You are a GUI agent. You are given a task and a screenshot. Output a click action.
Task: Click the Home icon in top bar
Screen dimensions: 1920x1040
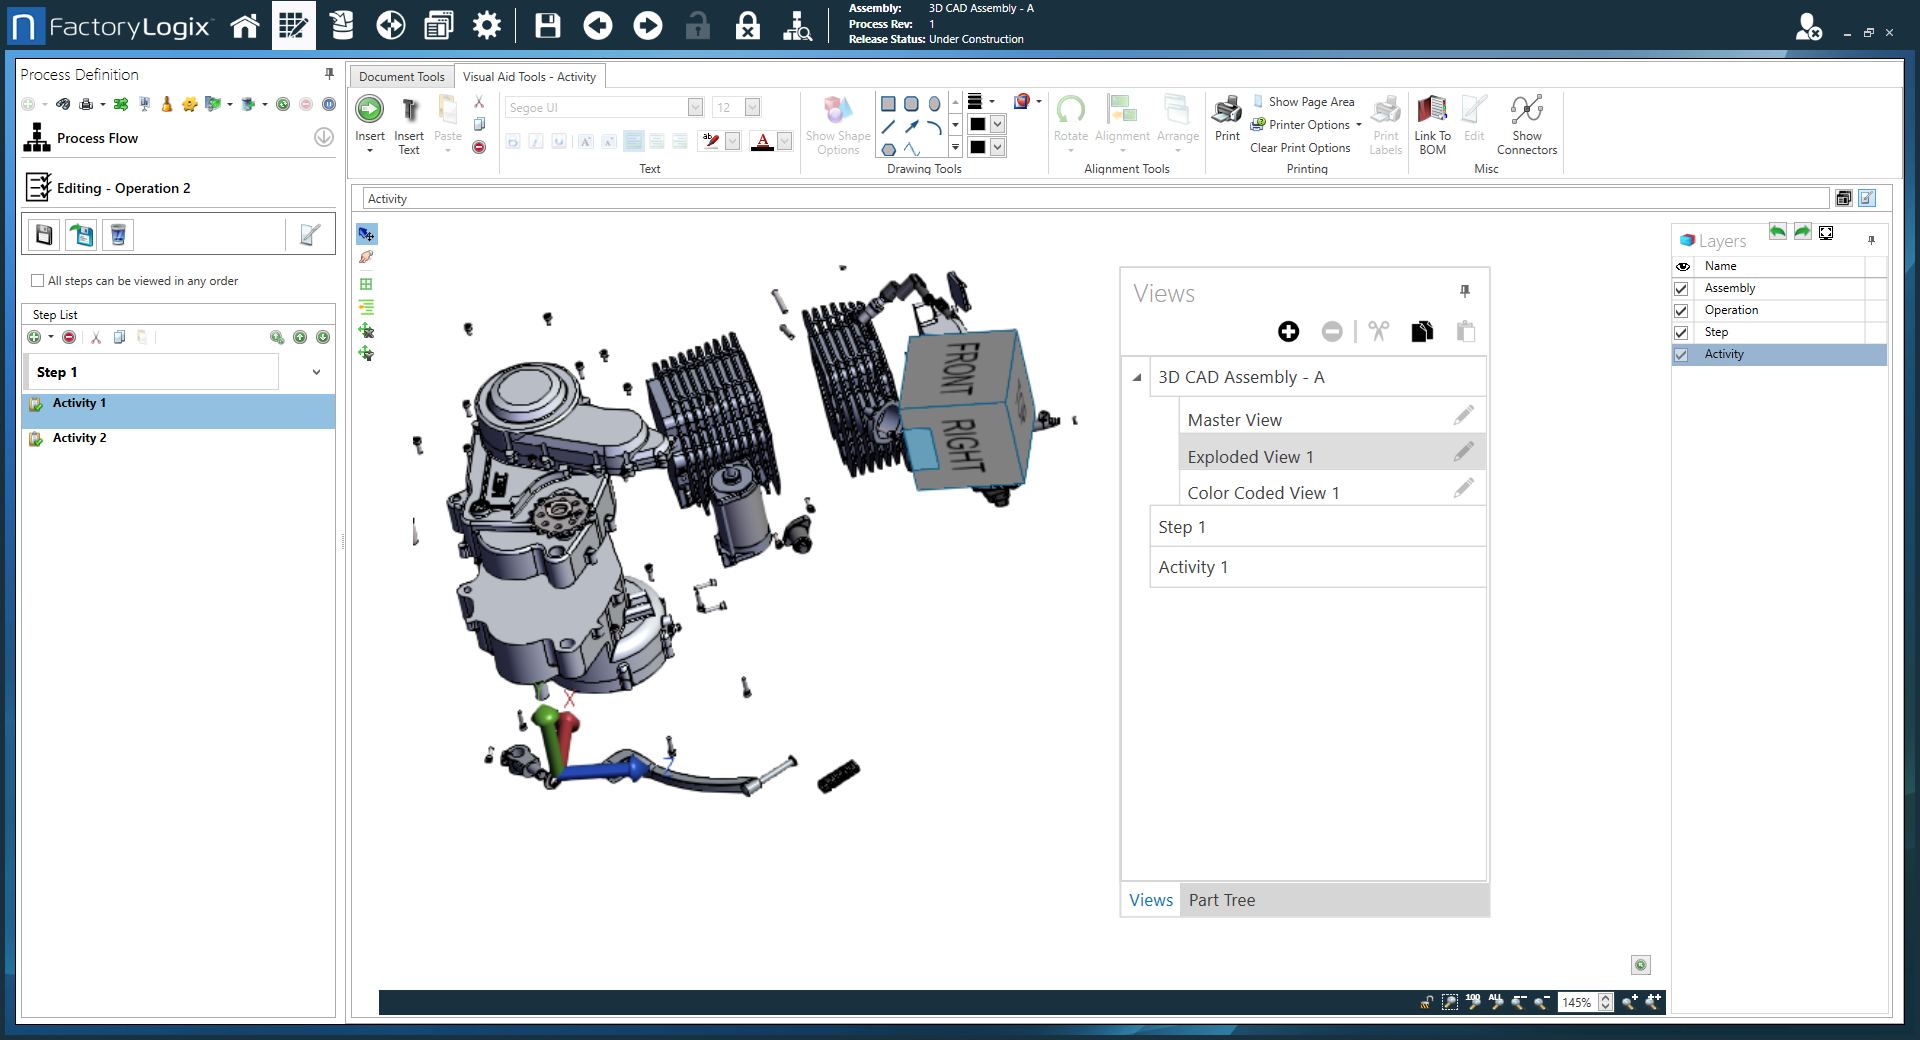click(x=245, y=26)
